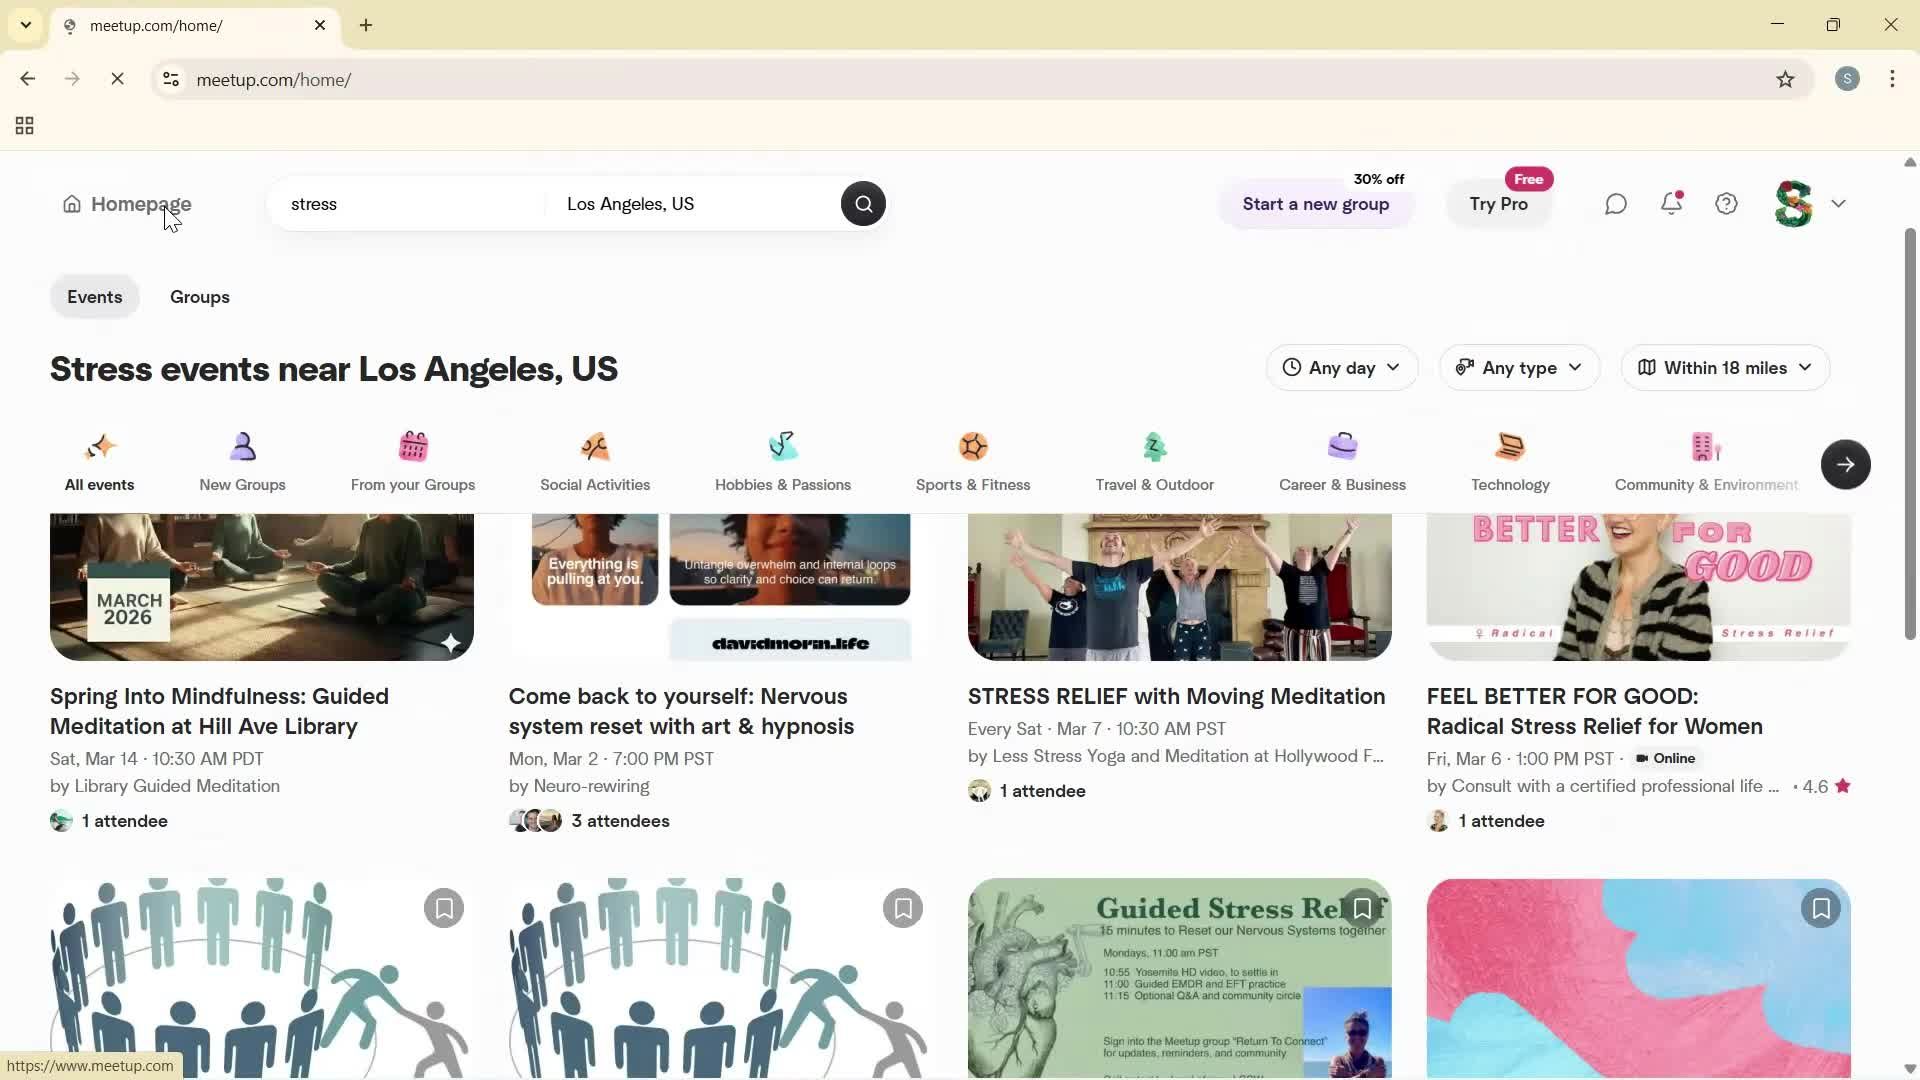Bookmark the pink abstract event card

1821,907
